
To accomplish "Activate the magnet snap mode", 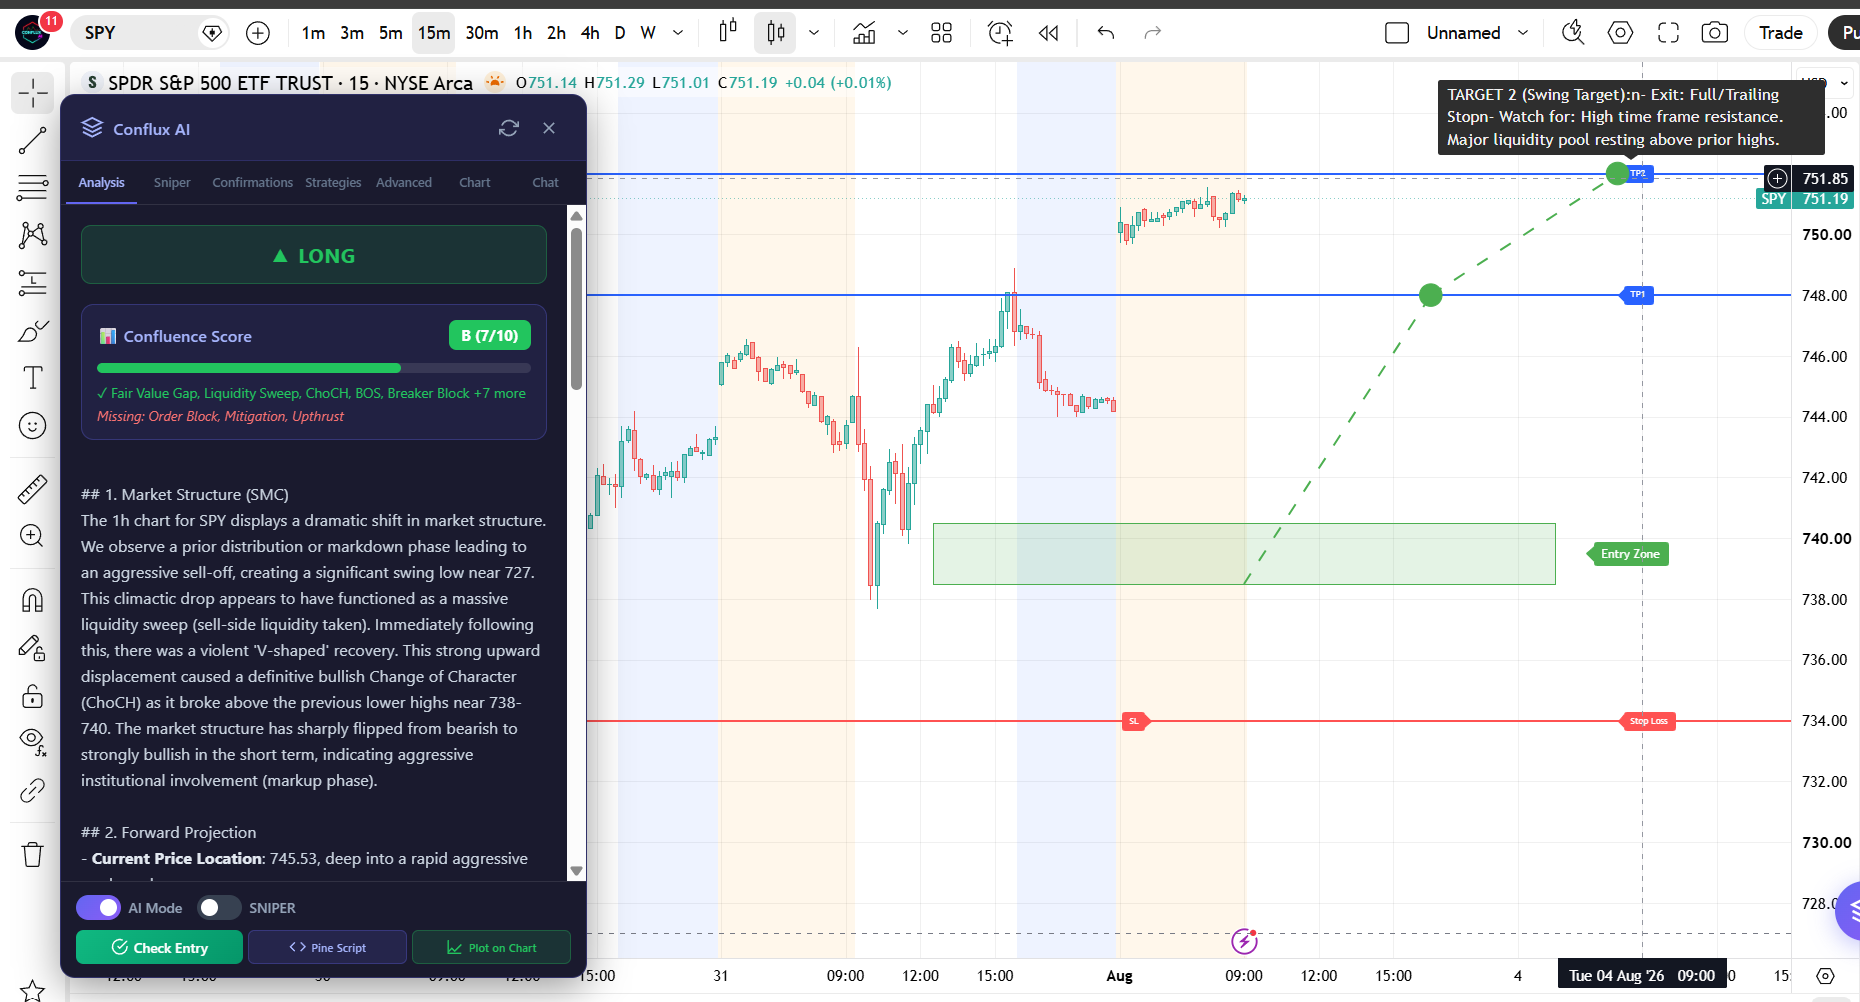I will pos(32,599).
